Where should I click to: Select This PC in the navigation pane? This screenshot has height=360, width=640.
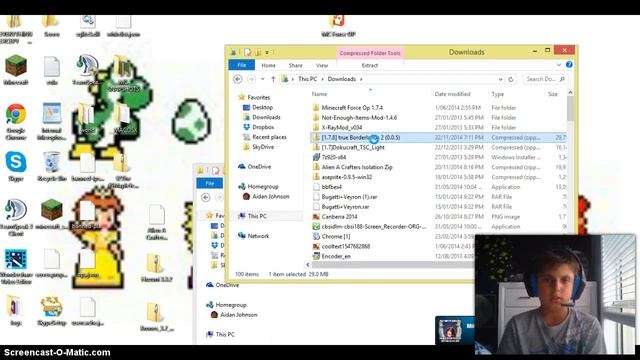(257, 216)
